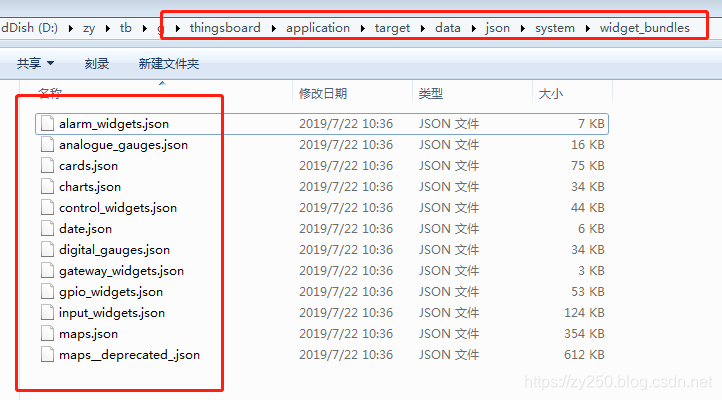Click the 16 KB size value
The height and width of the screenshot is (400, 722).
click(x=588, y=145)
